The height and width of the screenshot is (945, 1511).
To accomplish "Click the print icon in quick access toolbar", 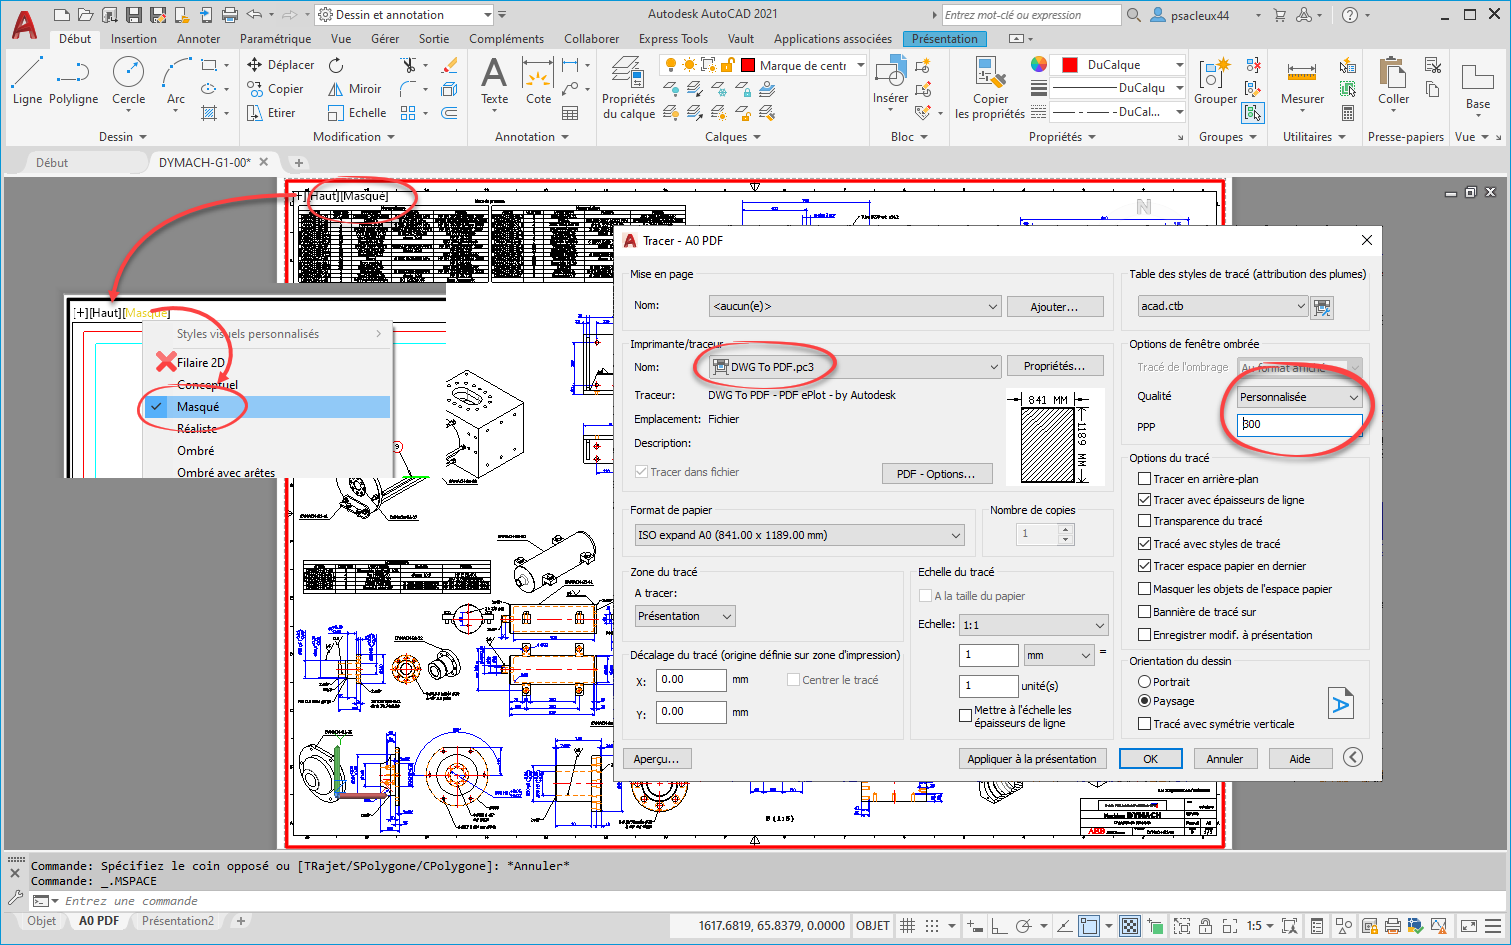I will (x=229, y=15).
